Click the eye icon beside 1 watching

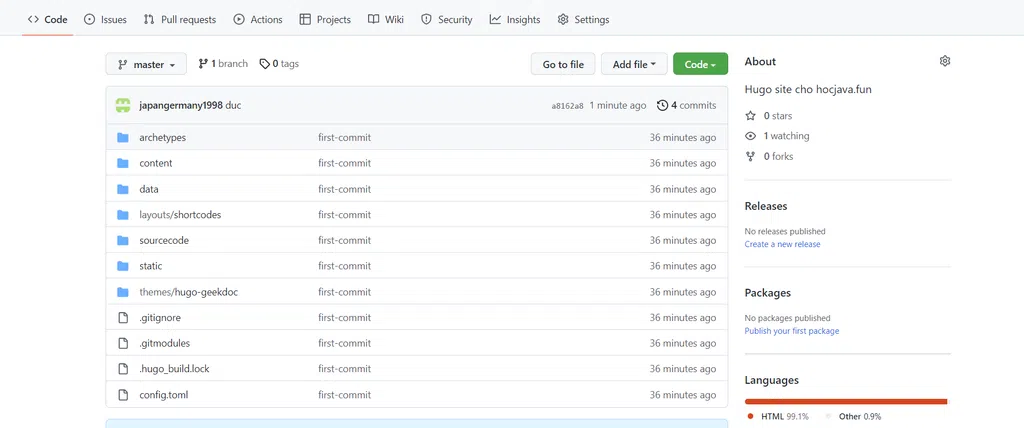point(750,136)
